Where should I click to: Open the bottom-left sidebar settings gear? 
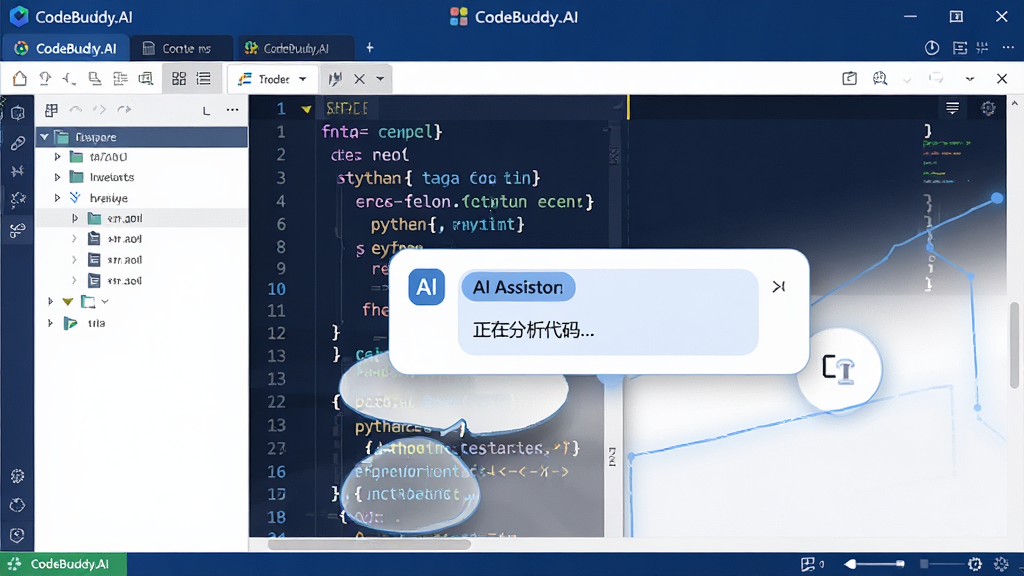coord(18,476)
